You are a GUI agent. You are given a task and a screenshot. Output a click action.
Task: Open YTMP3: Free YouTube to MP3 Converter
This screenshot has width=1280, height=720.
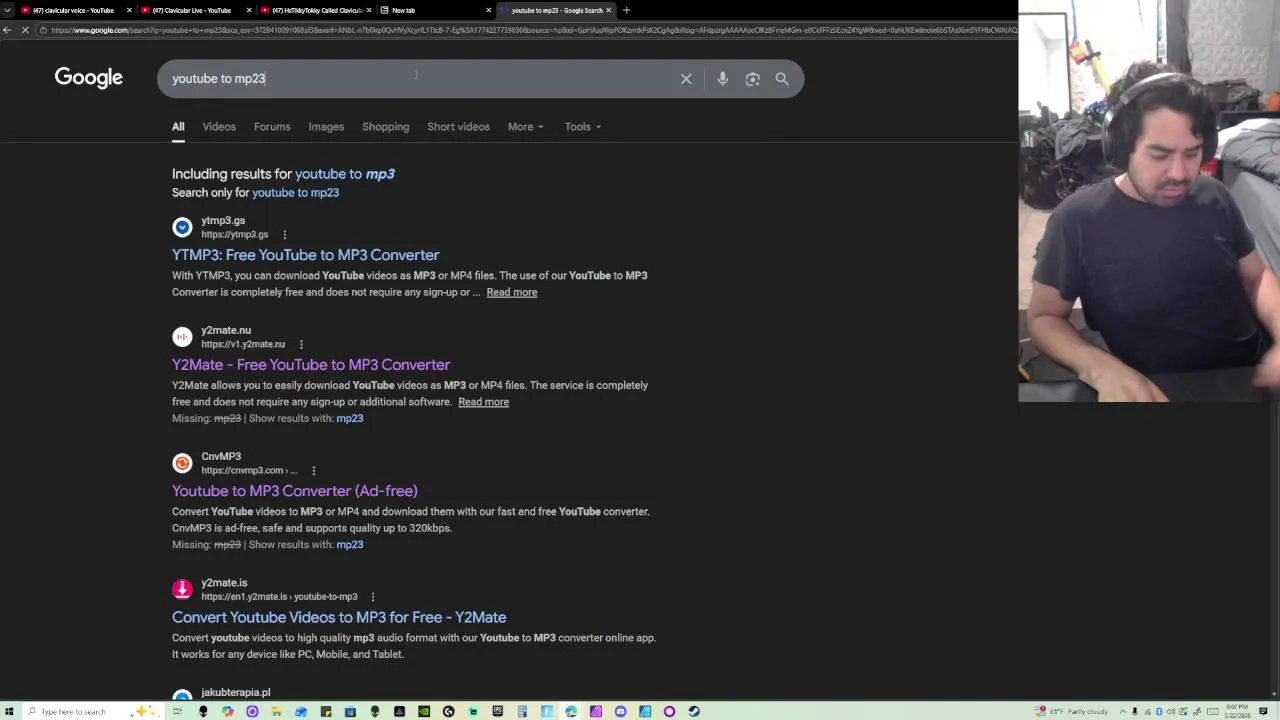coord(305,255)
